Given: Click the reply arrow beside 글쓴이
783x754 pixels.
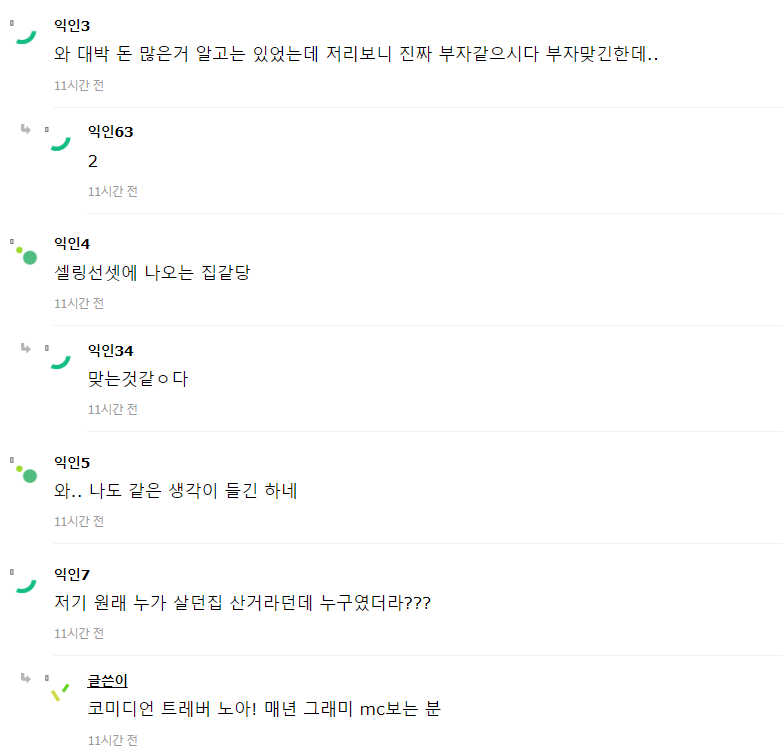Looking at the screenshot, I should (26, 678).
